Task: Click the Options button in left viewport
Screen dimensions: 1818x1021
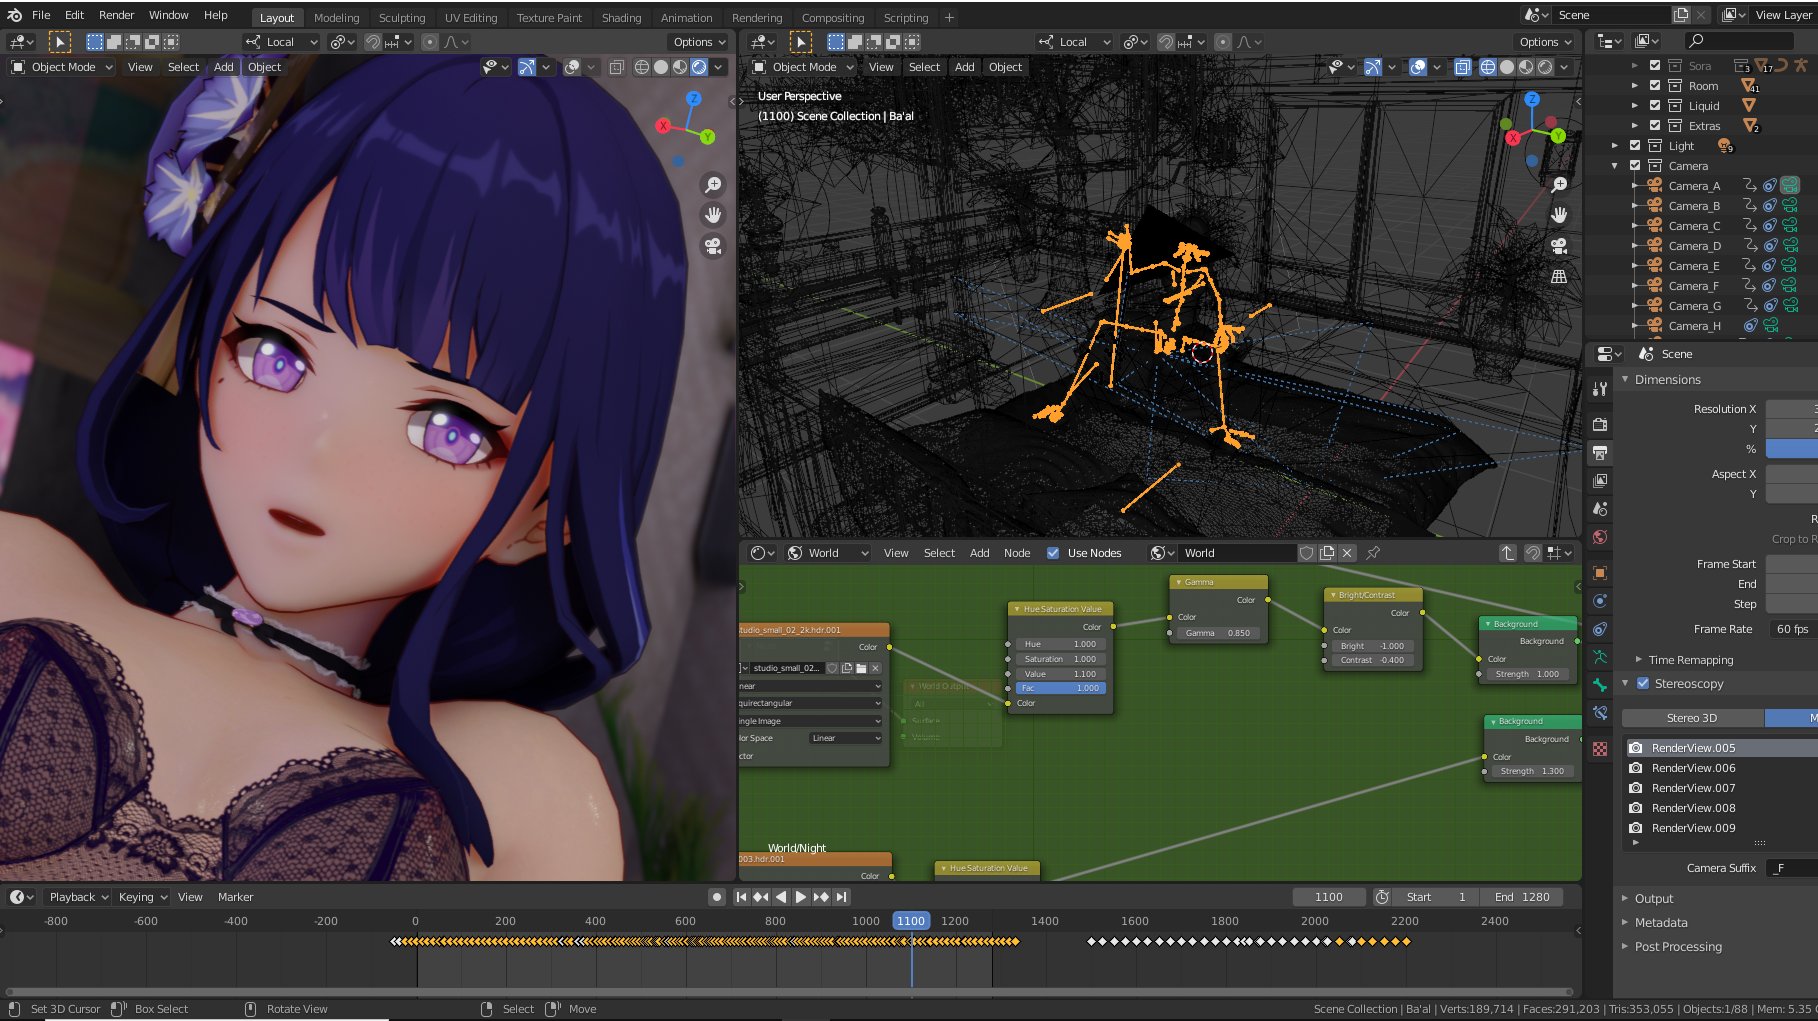Action: pos(698,42)
